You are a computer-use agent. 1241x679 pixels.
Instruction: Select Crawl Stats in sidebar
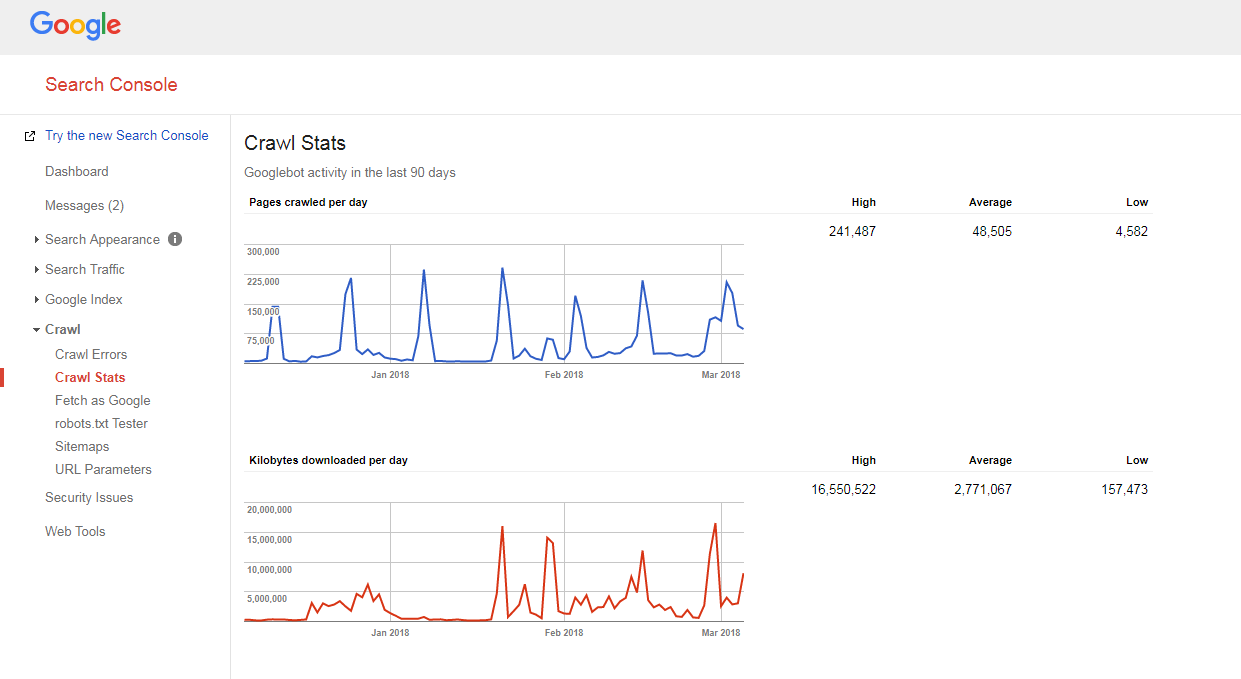coord(90,378)
